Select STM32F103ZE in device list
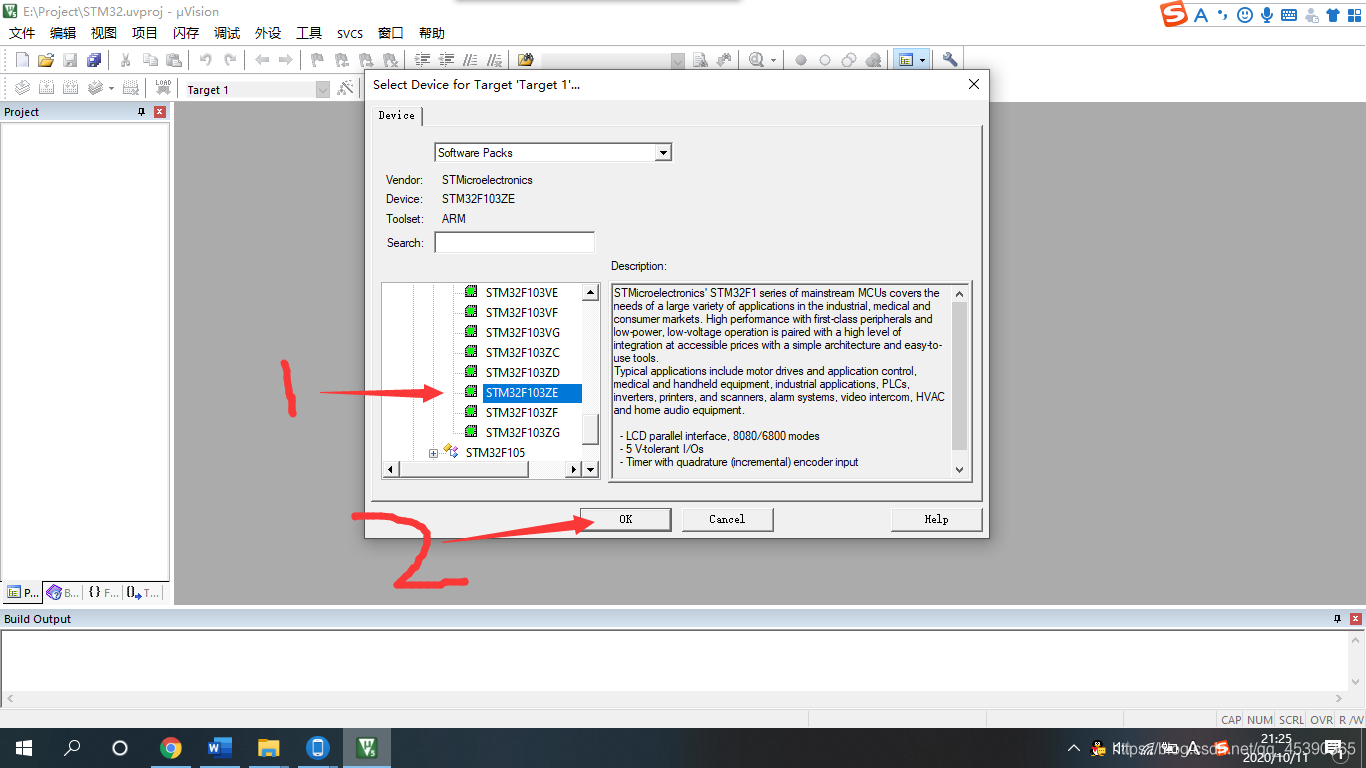The height and width of the screenshot is (768, 1366). click(533, 393)
